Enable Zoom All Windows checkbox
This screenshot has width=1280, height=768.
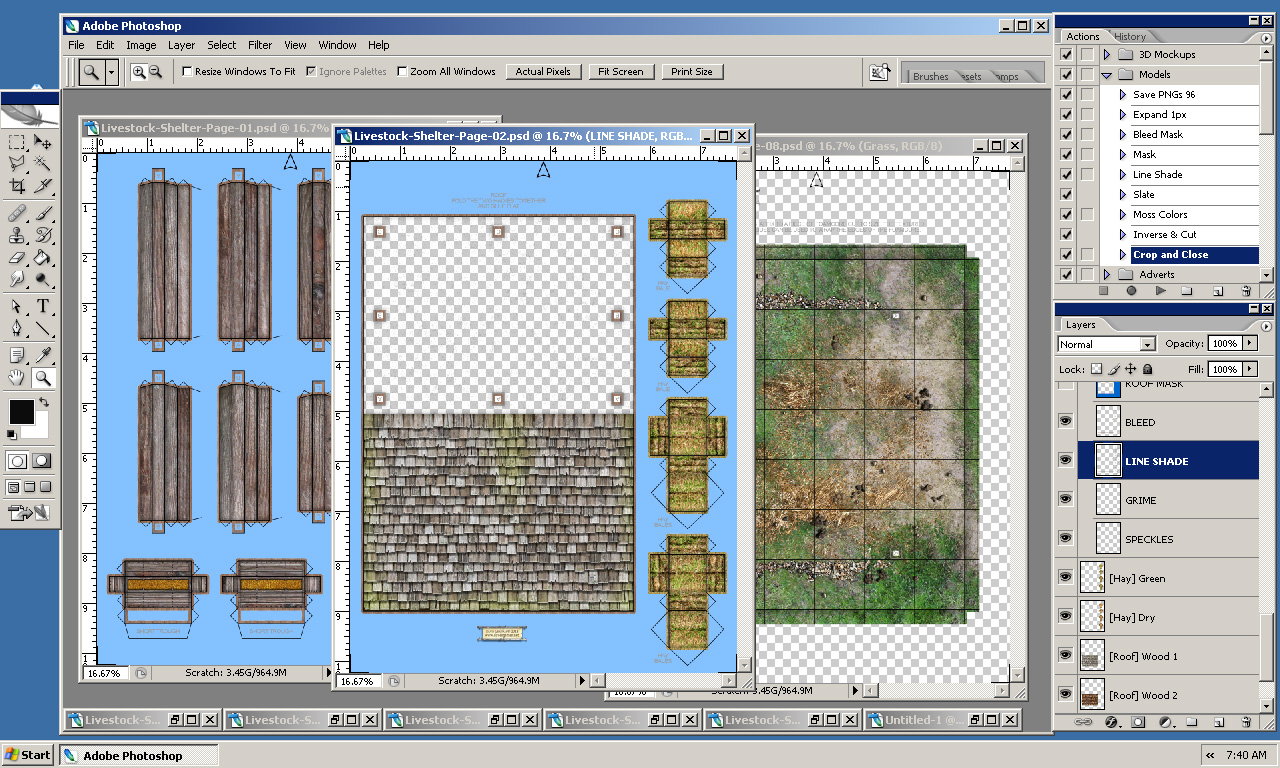click(x=402, y=72)
